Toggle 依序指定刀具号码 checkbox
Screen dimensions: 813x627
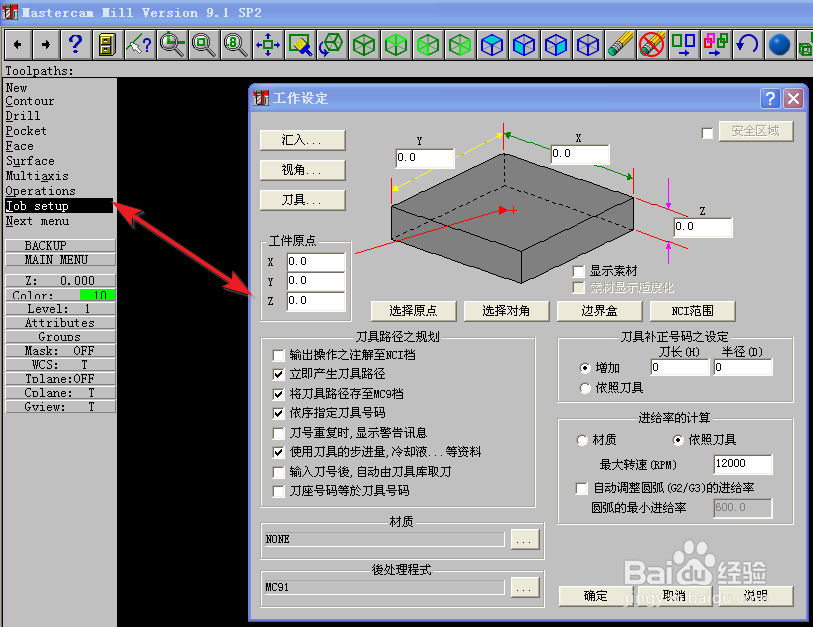click(278, 413)
